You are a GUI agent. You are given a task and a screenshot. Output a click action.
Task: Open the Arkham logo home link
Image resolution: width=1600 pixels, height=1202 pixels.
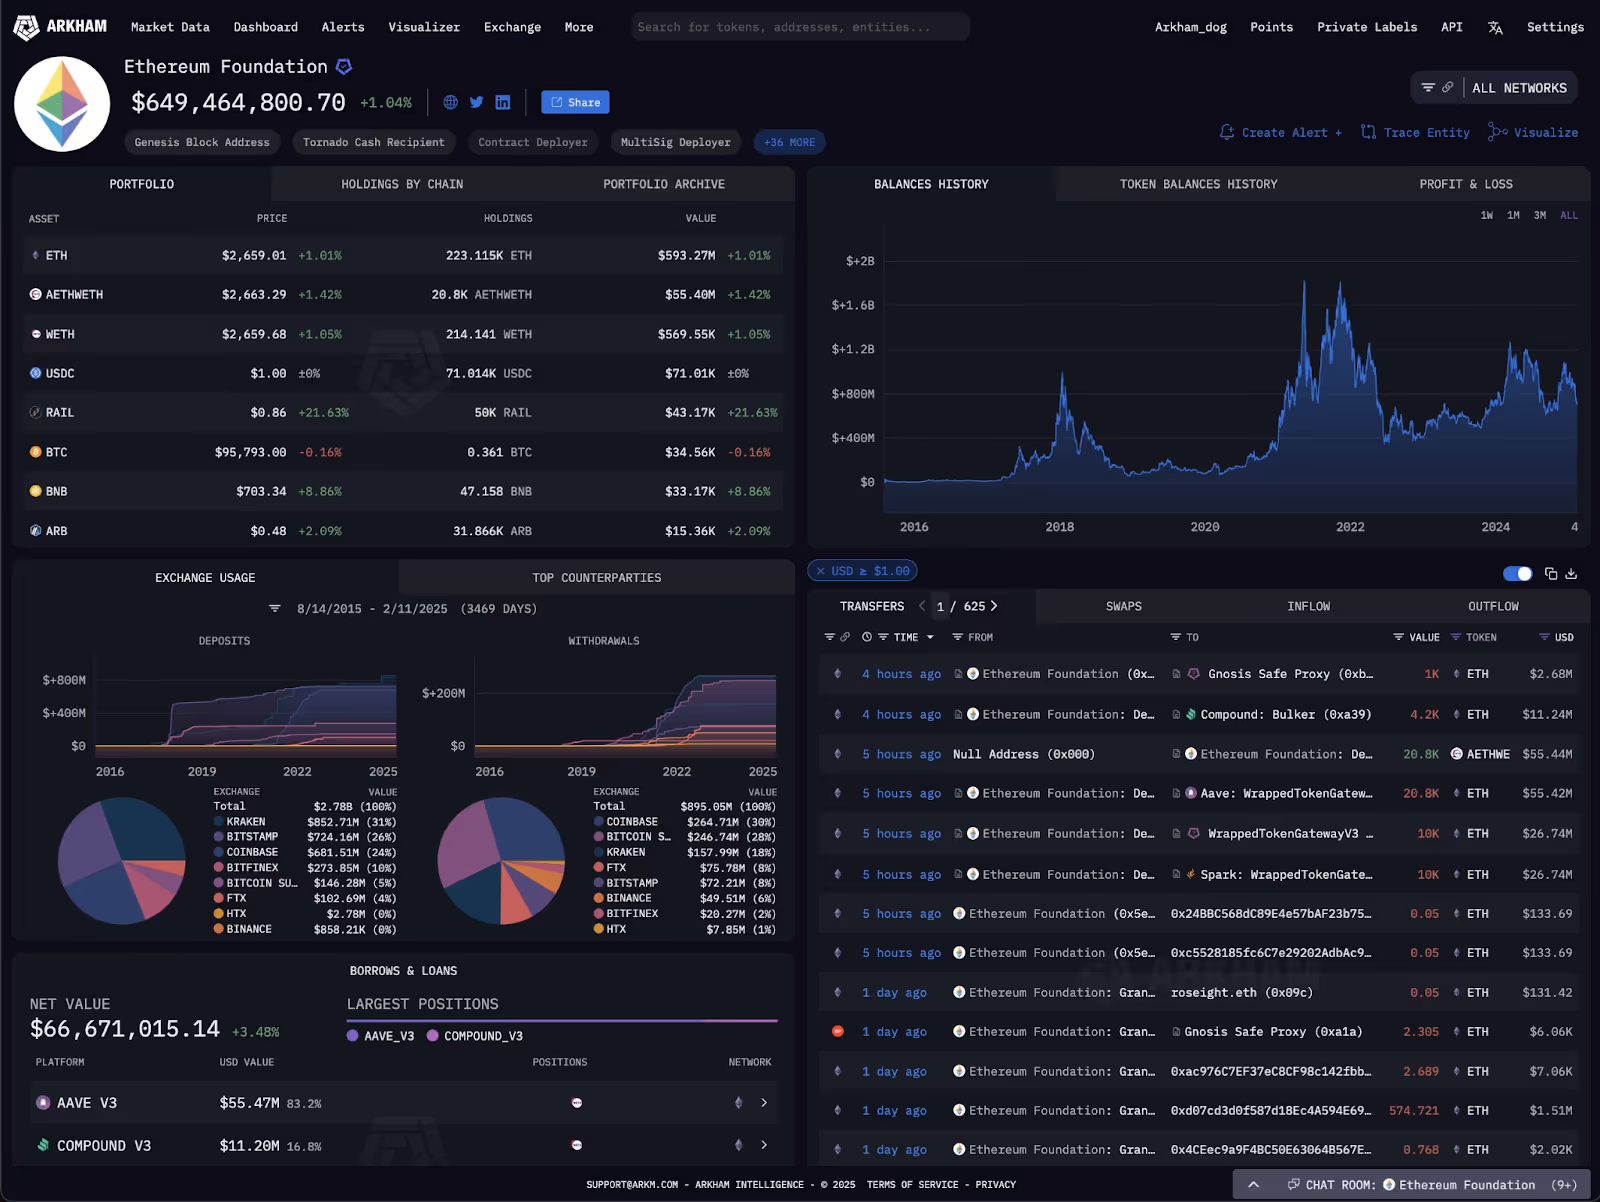pyautogui.click(x=60, y=27)
